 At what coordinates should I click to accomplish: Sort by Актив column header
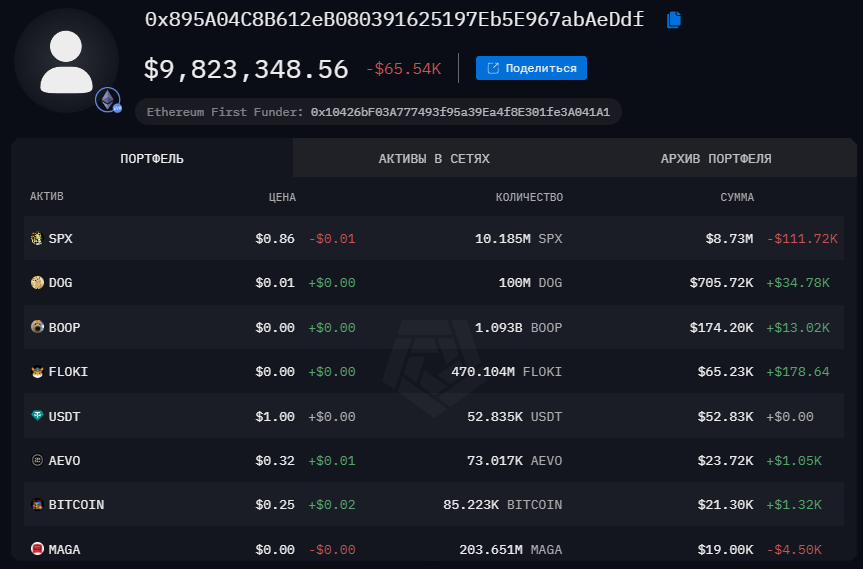pyautogui.click(x=47, y=196)
